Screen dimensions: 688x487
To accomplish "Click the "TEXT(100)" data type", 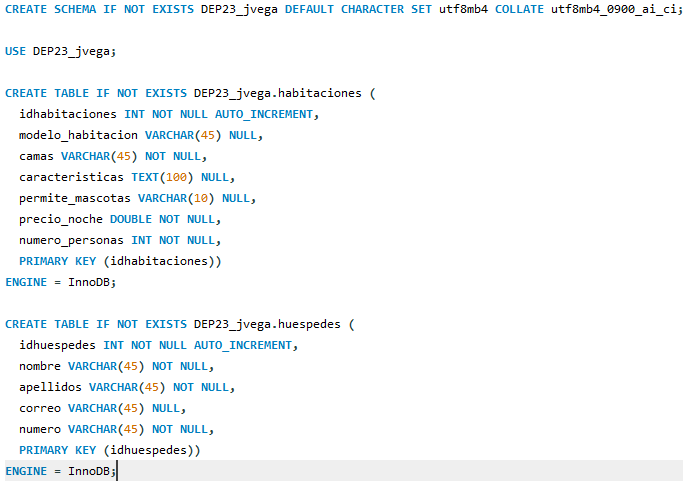I will 162,177.
